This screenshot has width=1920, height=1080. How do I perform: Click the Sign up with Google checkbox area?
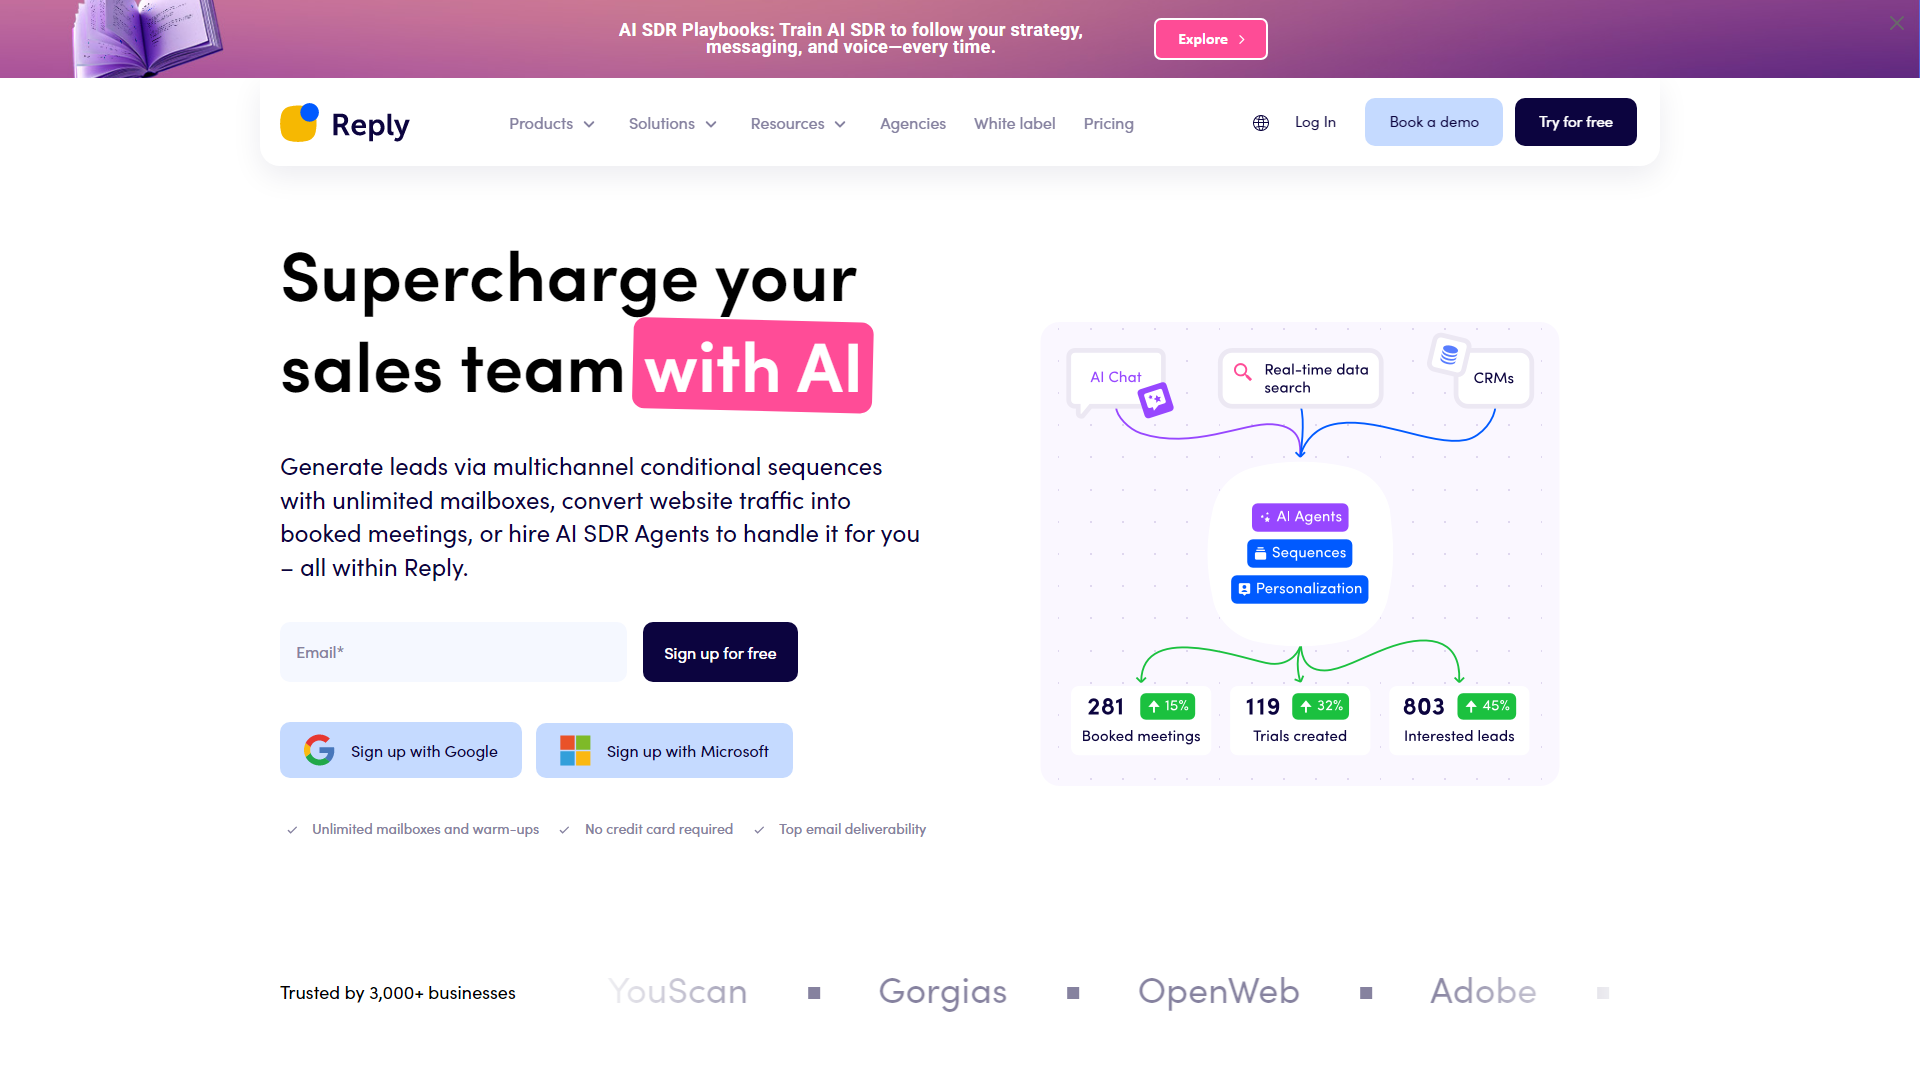(x=400, y=750)
